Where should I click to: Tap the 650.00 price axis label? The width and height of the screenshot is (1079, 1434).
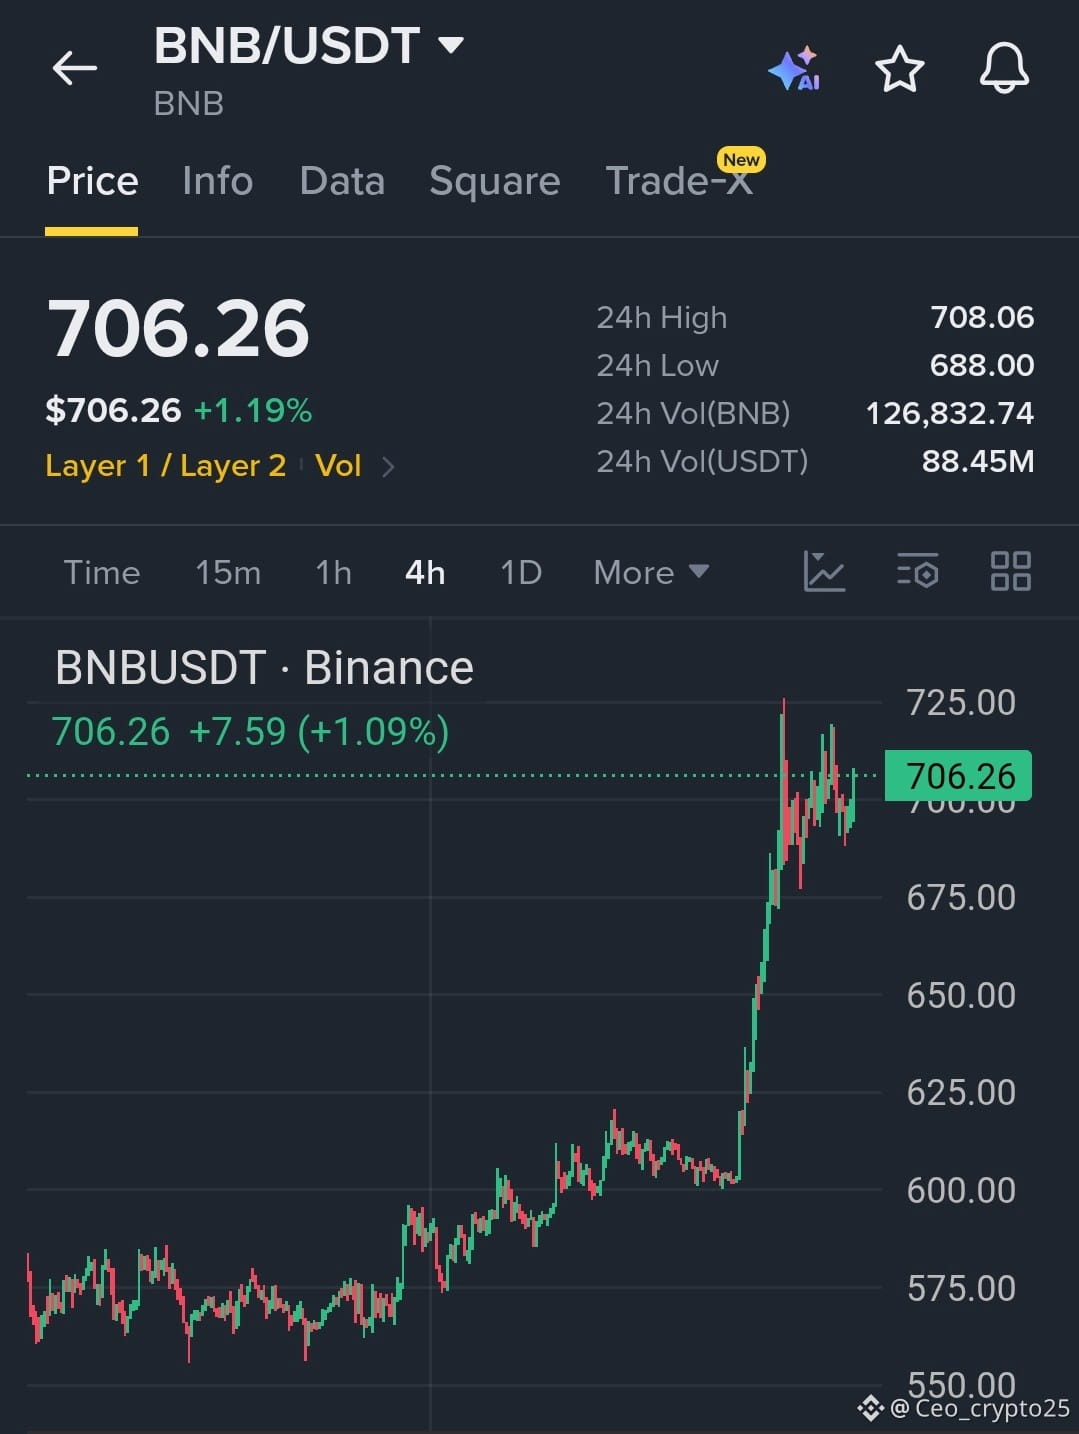point(961,996)
